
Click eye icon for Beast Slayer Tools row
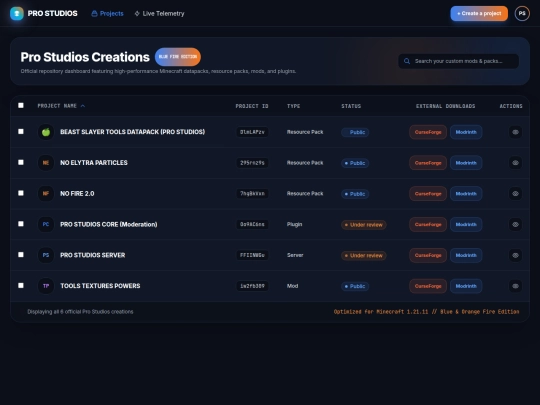click(515, 132)
